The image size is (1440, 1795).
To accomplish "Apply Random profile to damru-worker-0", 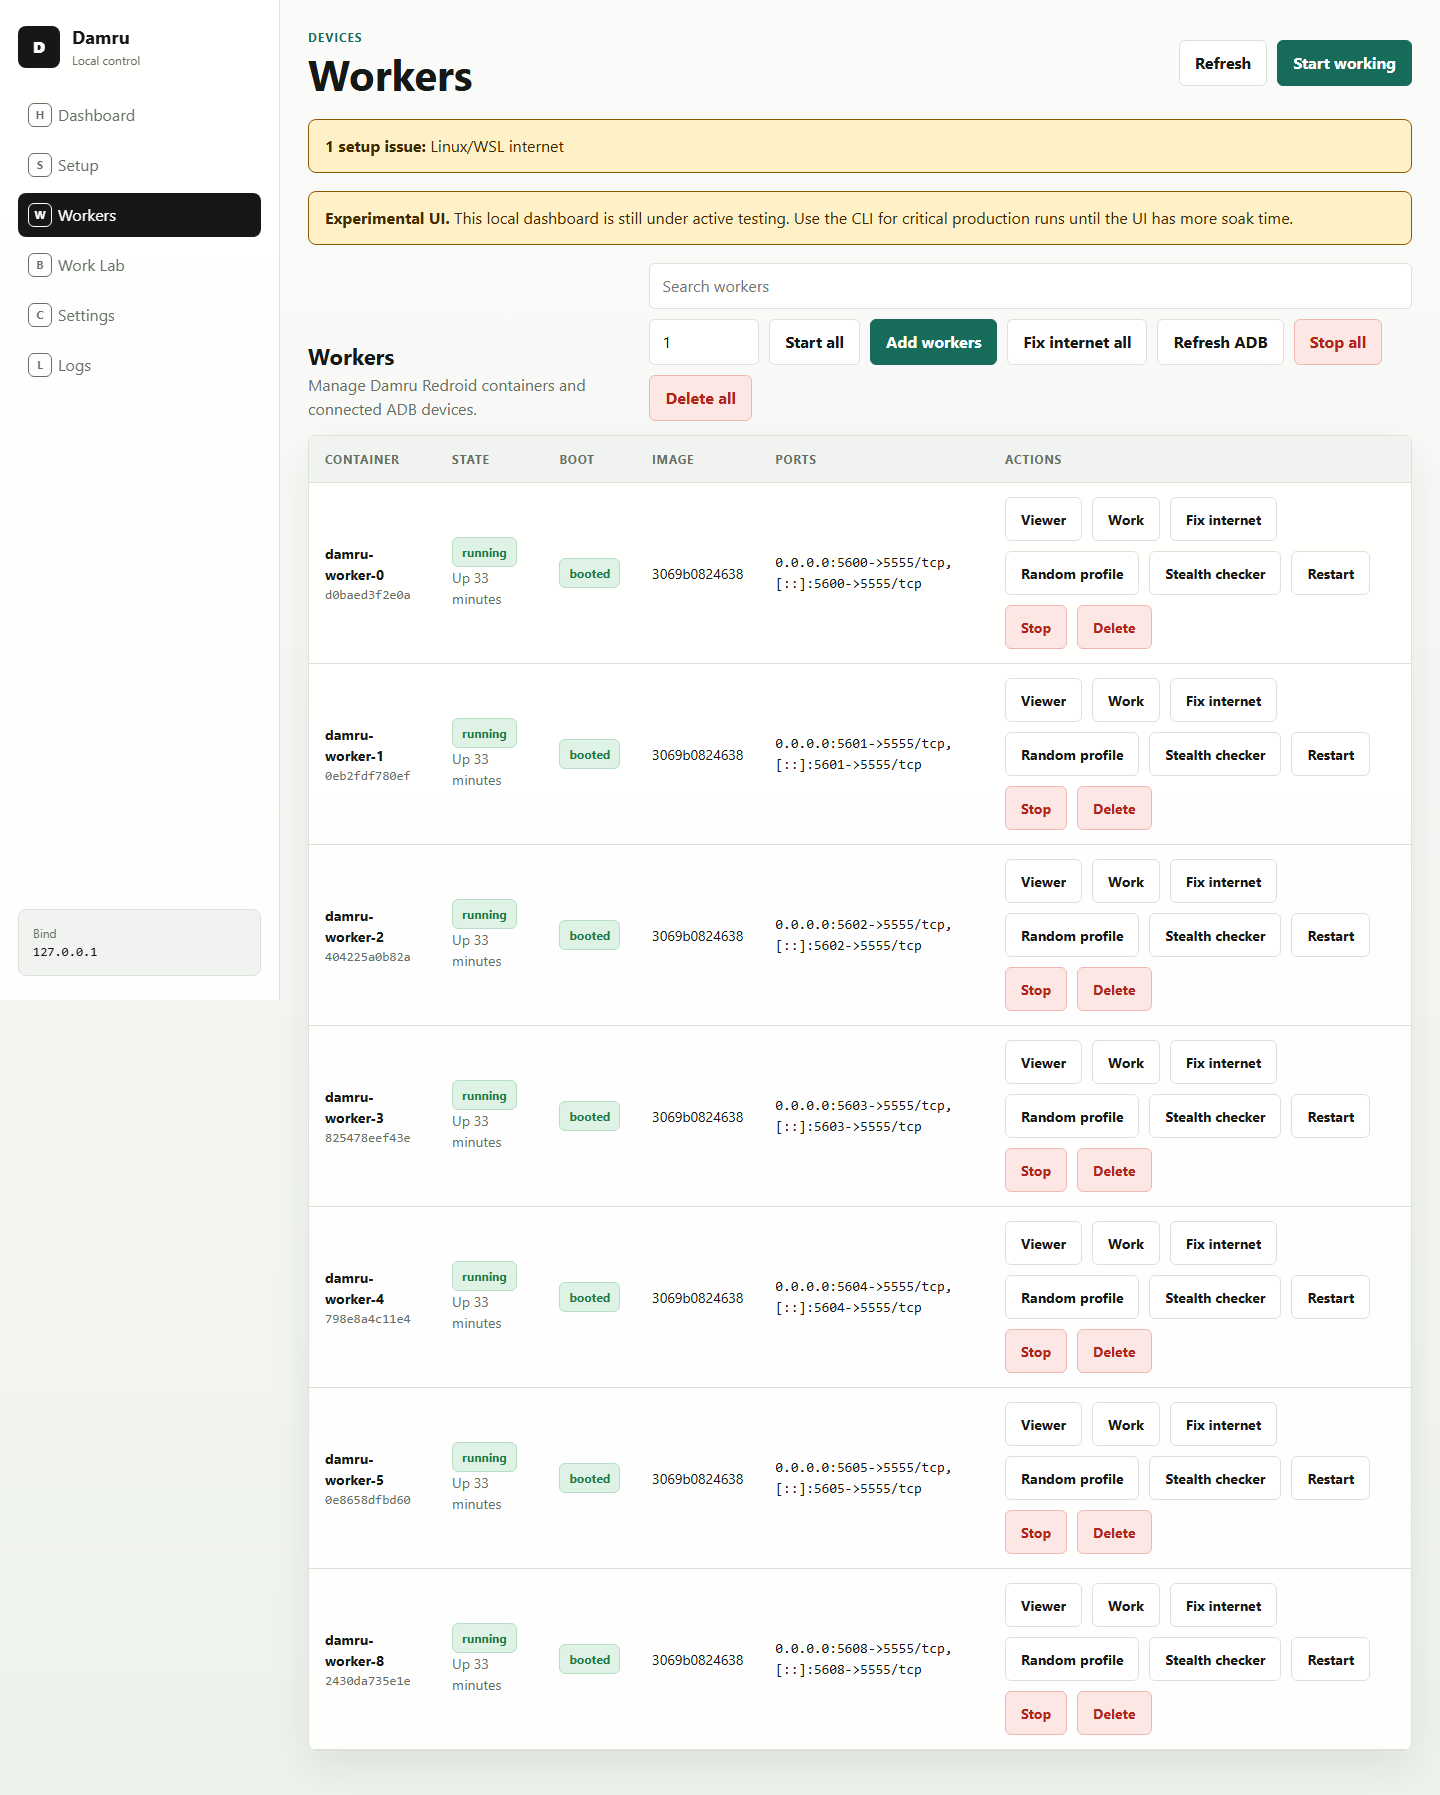I will (1072, 574).
